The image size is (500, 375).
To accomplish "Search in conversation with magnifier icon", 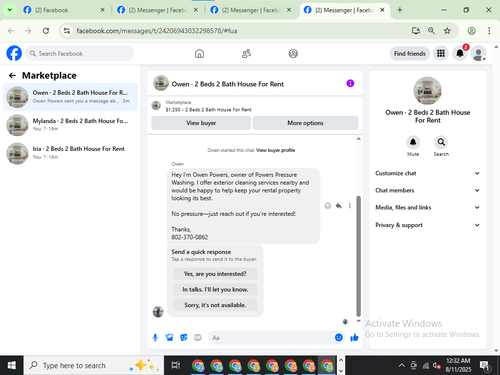I will (x=441, y=142).
